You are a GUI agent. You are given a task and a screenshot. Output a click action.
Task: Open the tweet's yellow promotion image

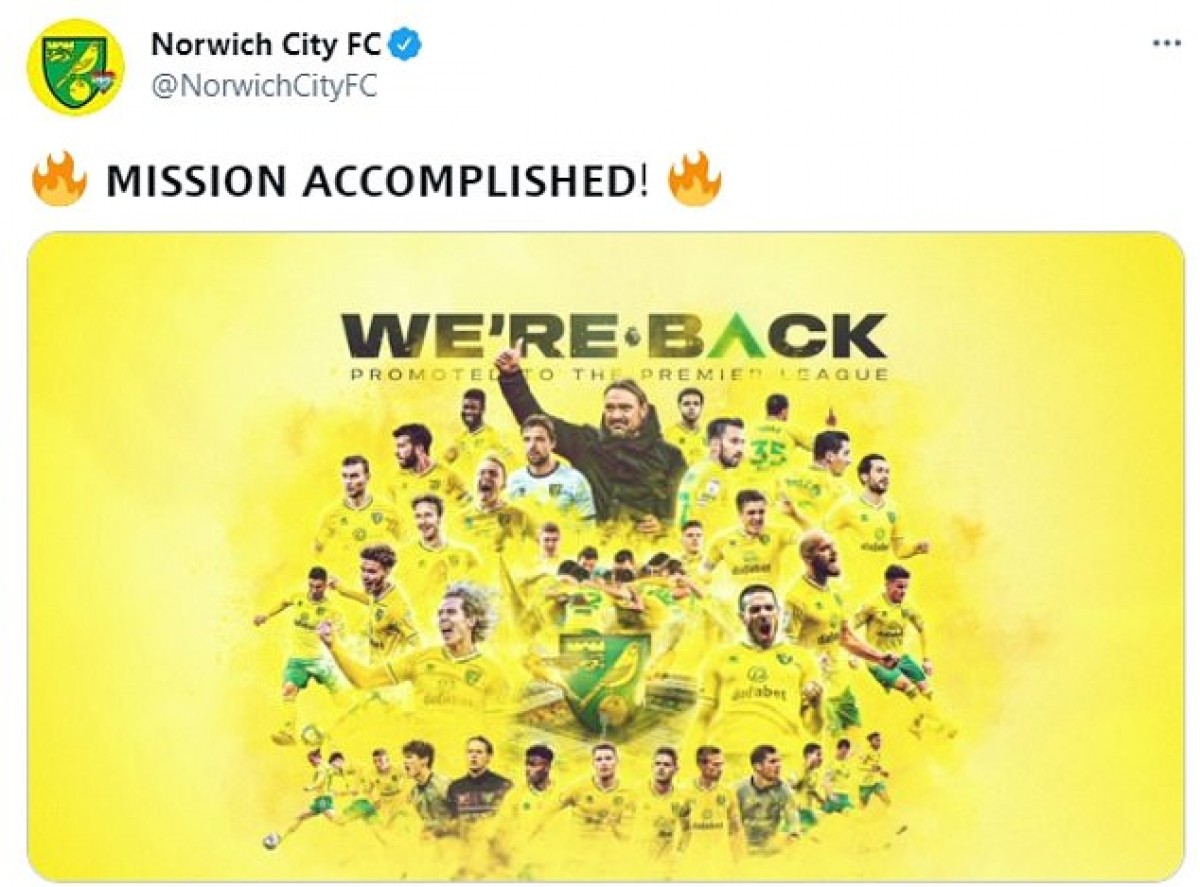605,557
